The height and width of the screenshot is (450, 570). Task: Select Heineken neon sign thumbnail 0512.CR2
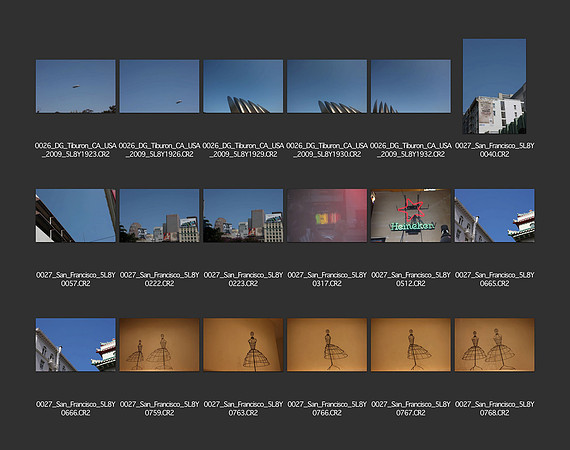tap(411, 216)
